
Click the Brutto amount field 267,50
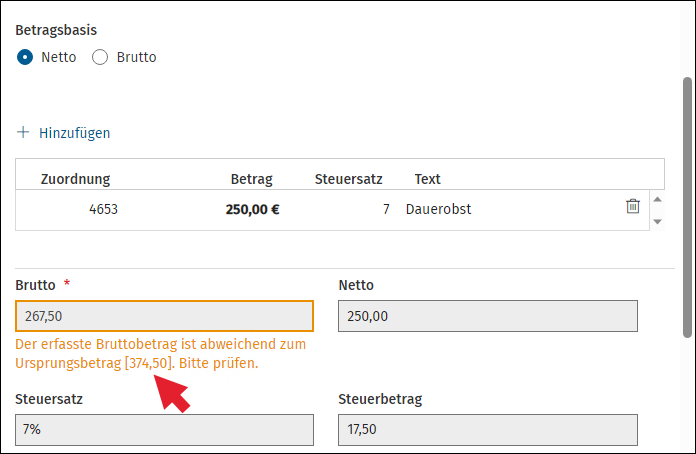pos(164,316)
